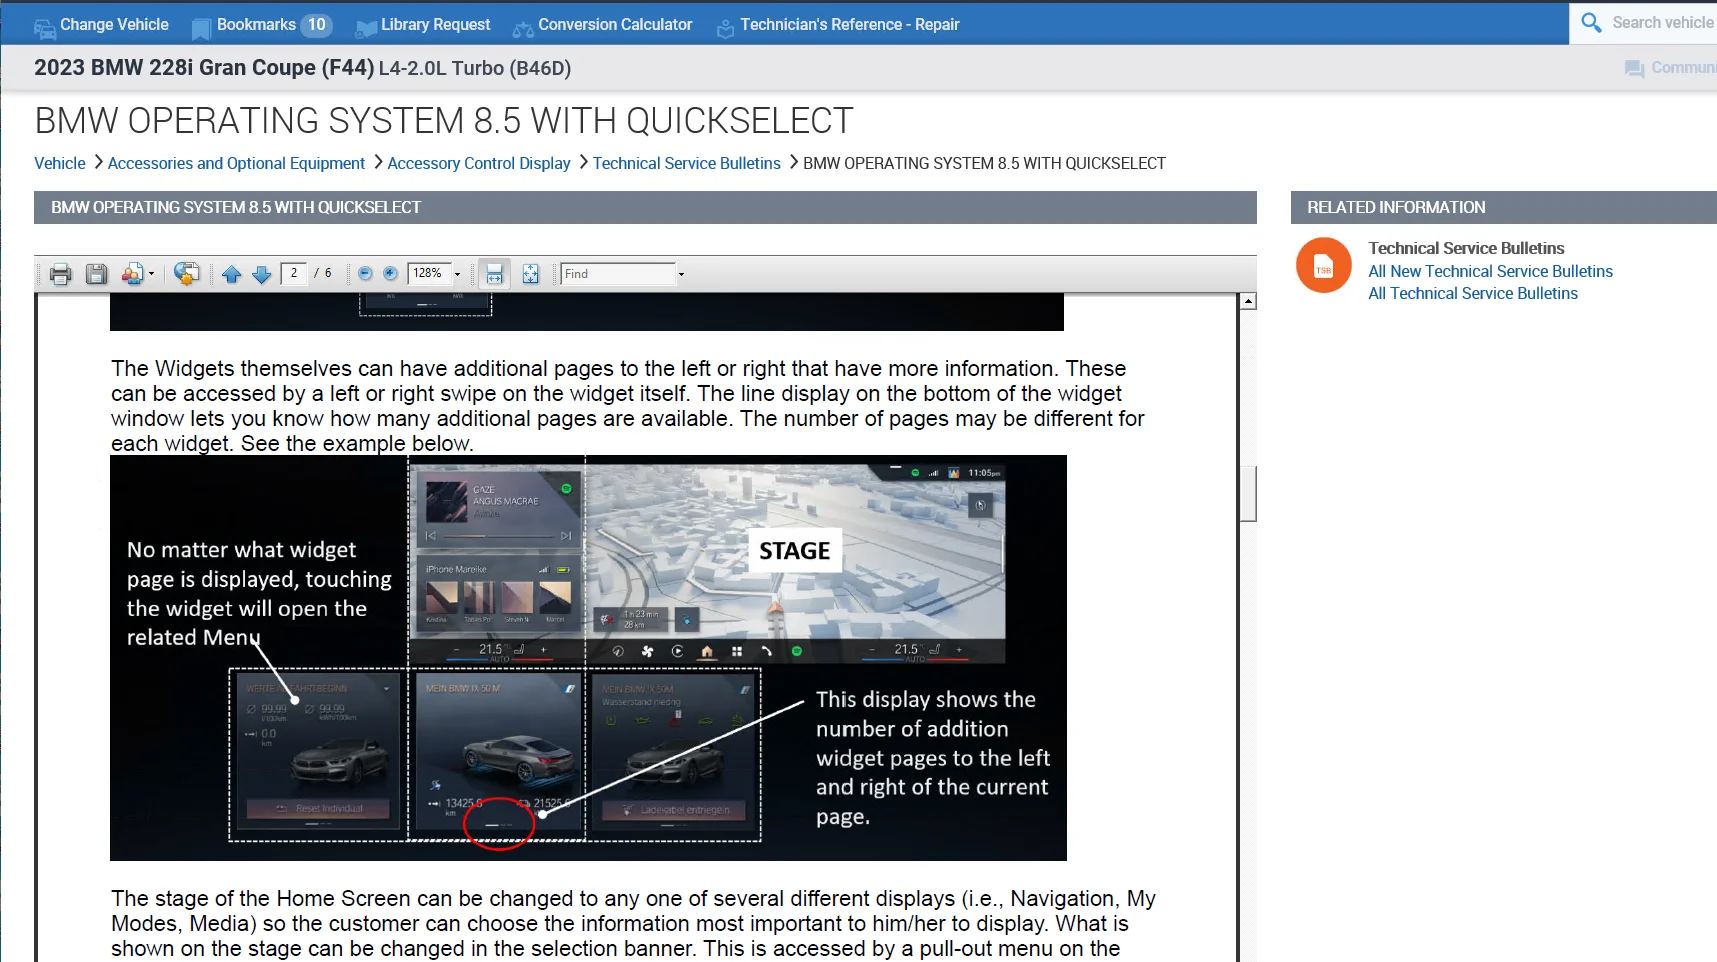Click the Related Information panel header

(x=1503, y=207)
